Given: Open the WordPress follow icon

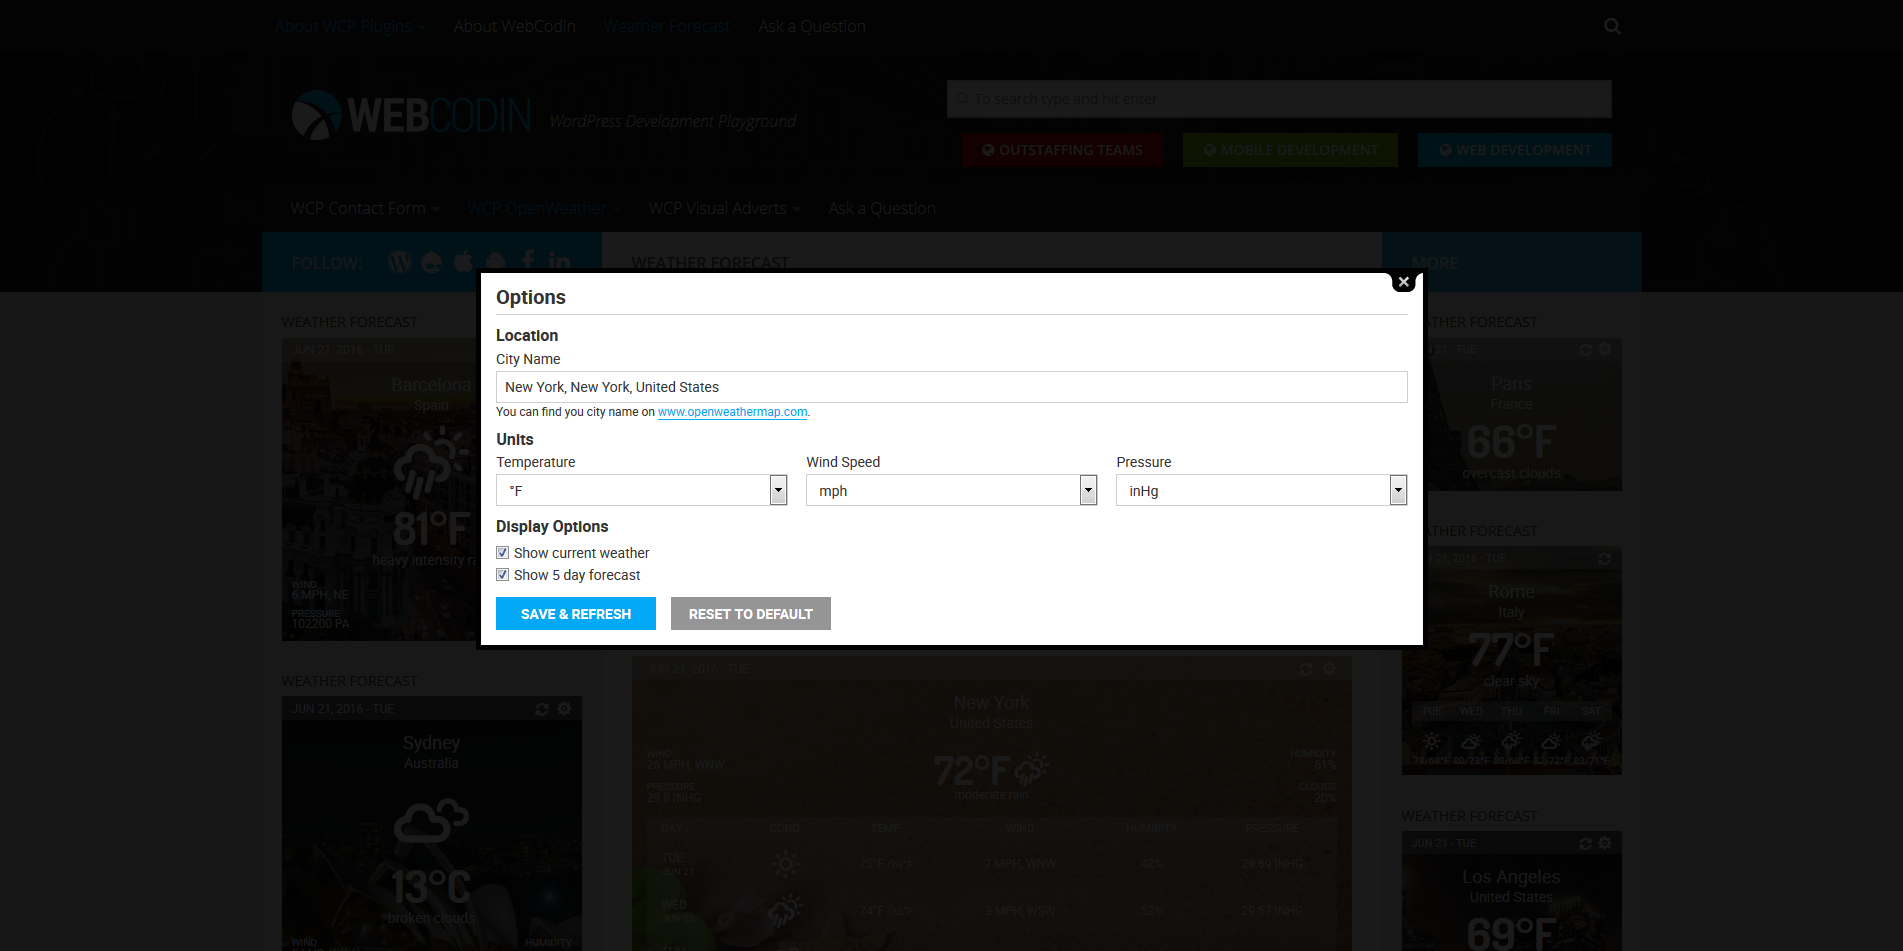Looking at the screenshot, I should 399,262.
